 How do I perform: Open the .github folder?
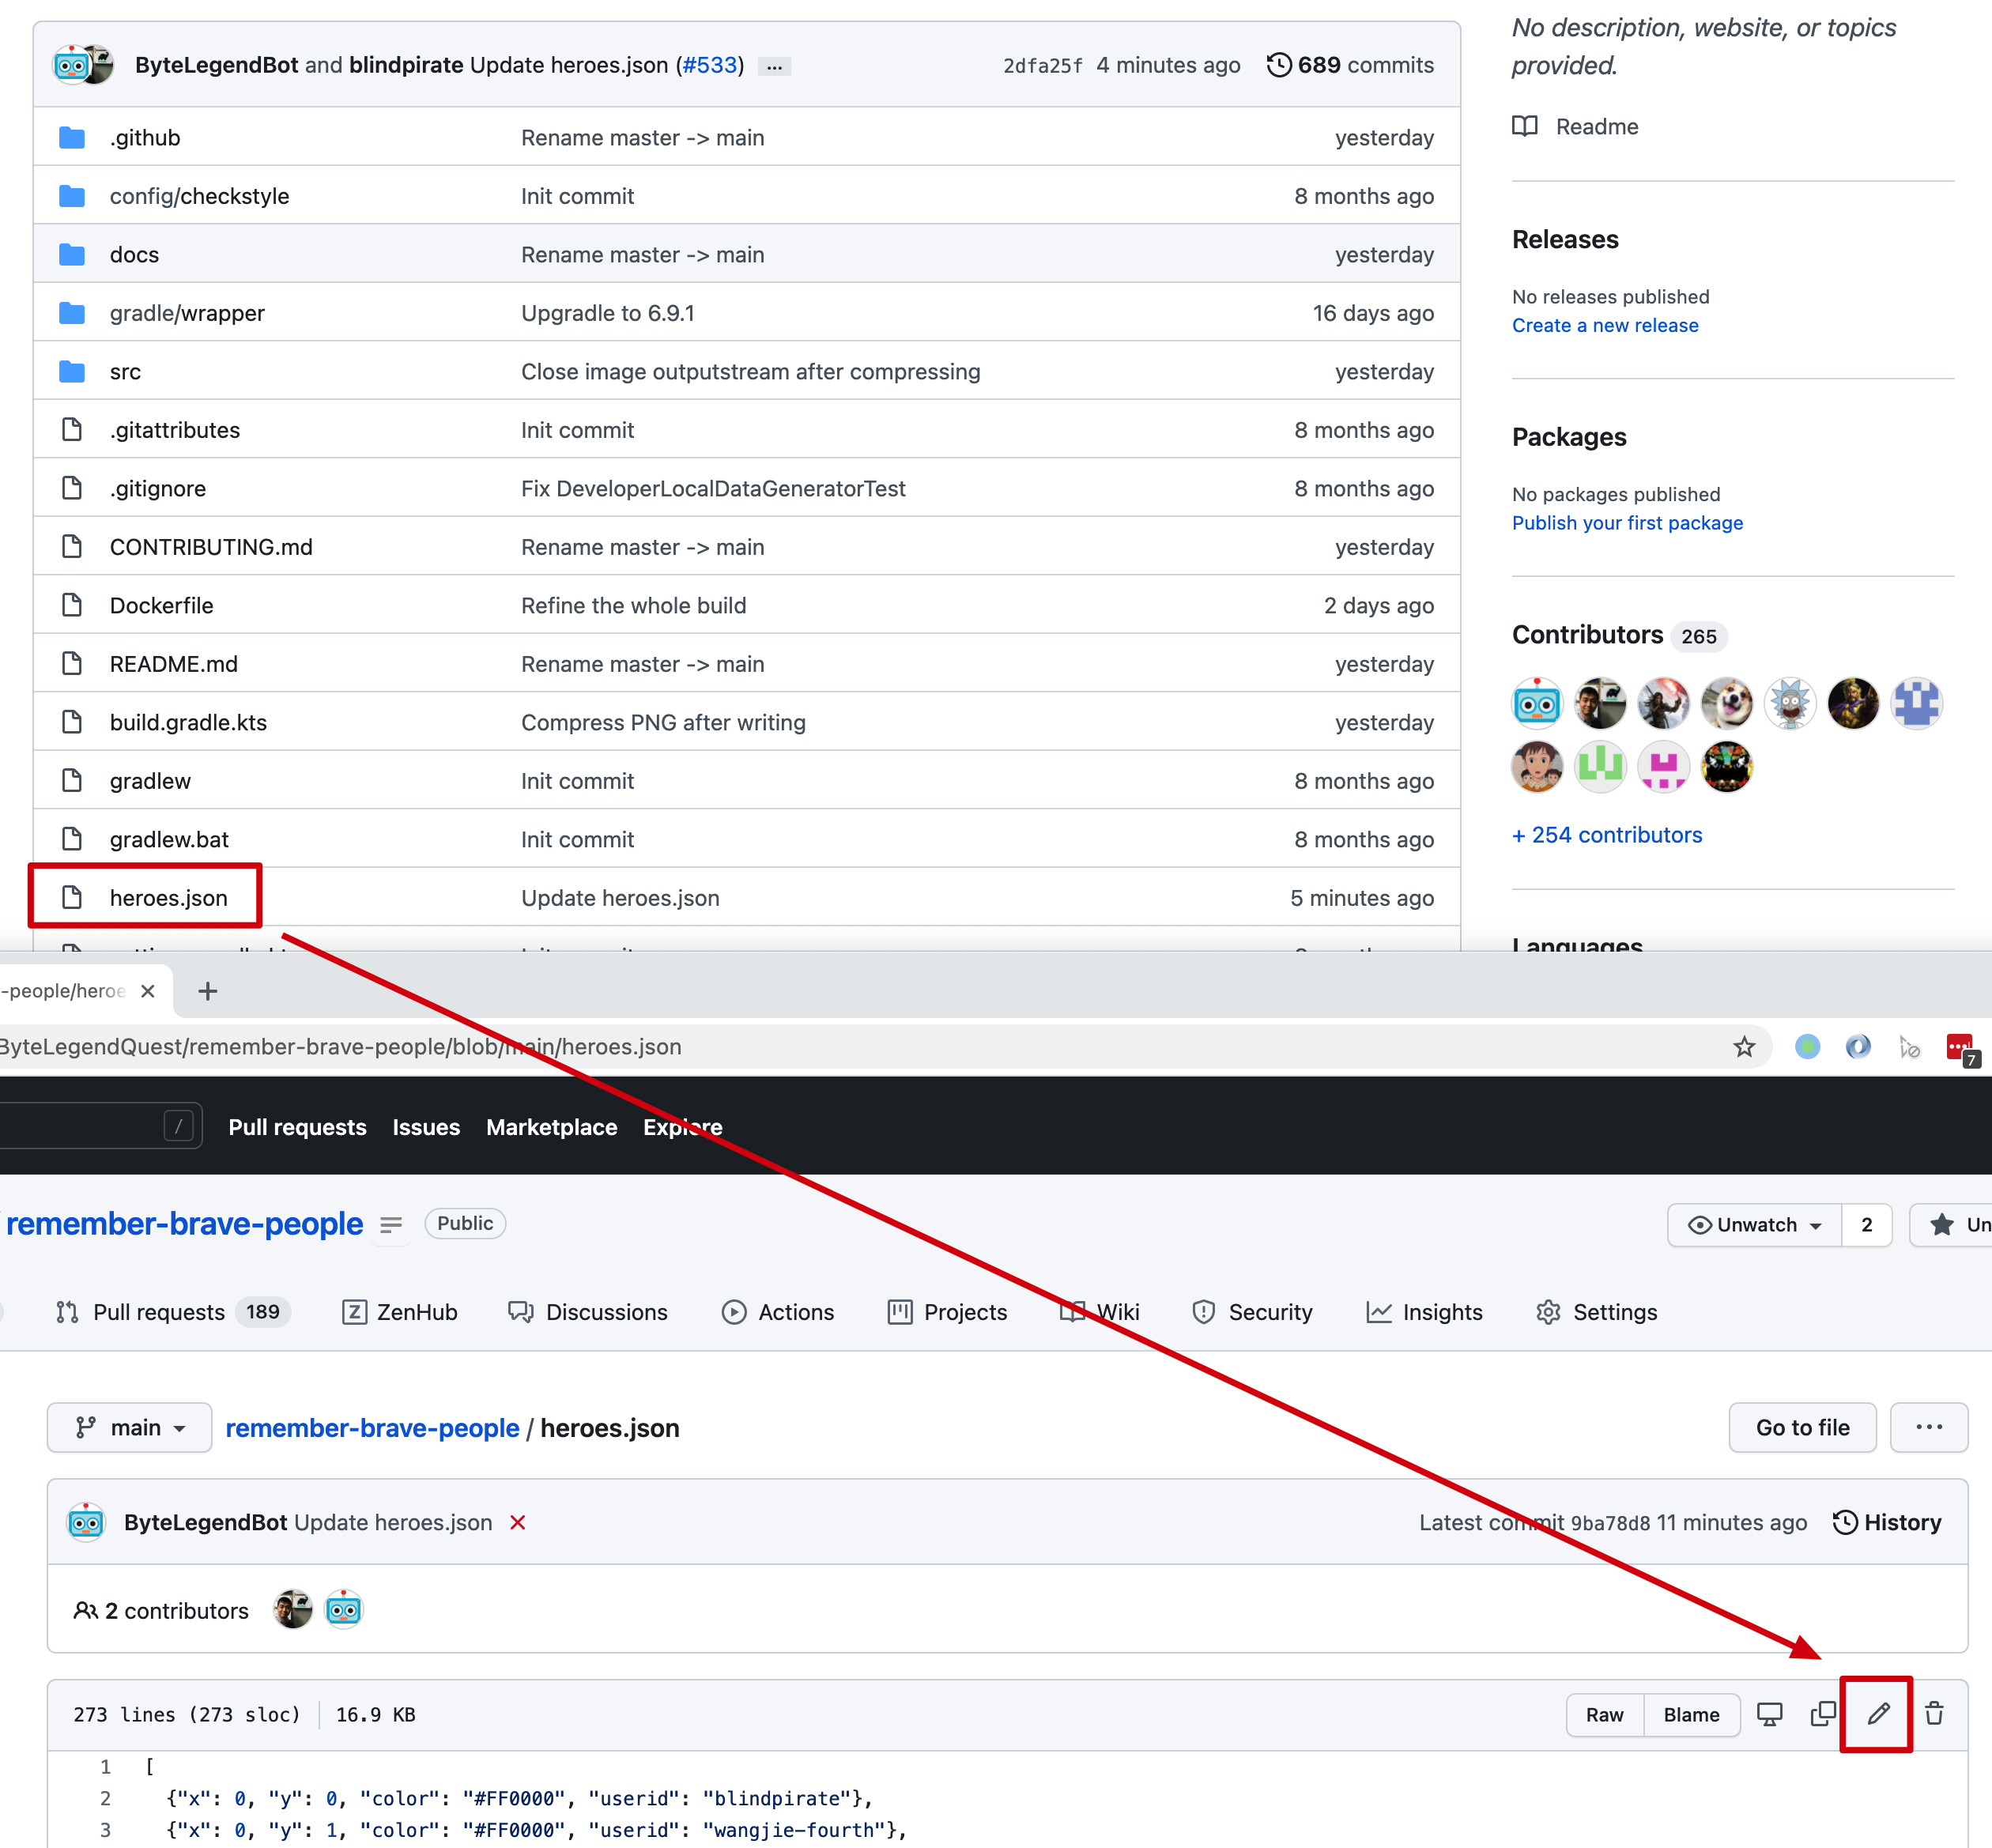(145, 137)
